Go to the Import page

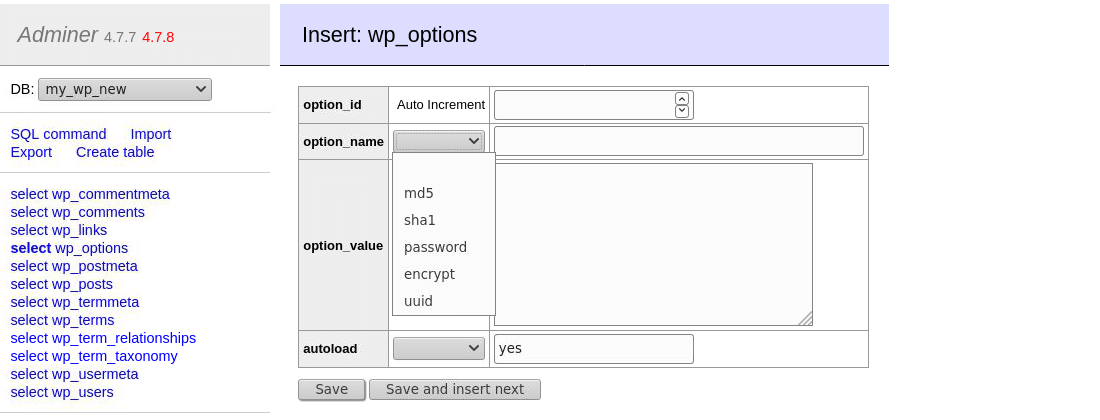(x=150, y=134)
